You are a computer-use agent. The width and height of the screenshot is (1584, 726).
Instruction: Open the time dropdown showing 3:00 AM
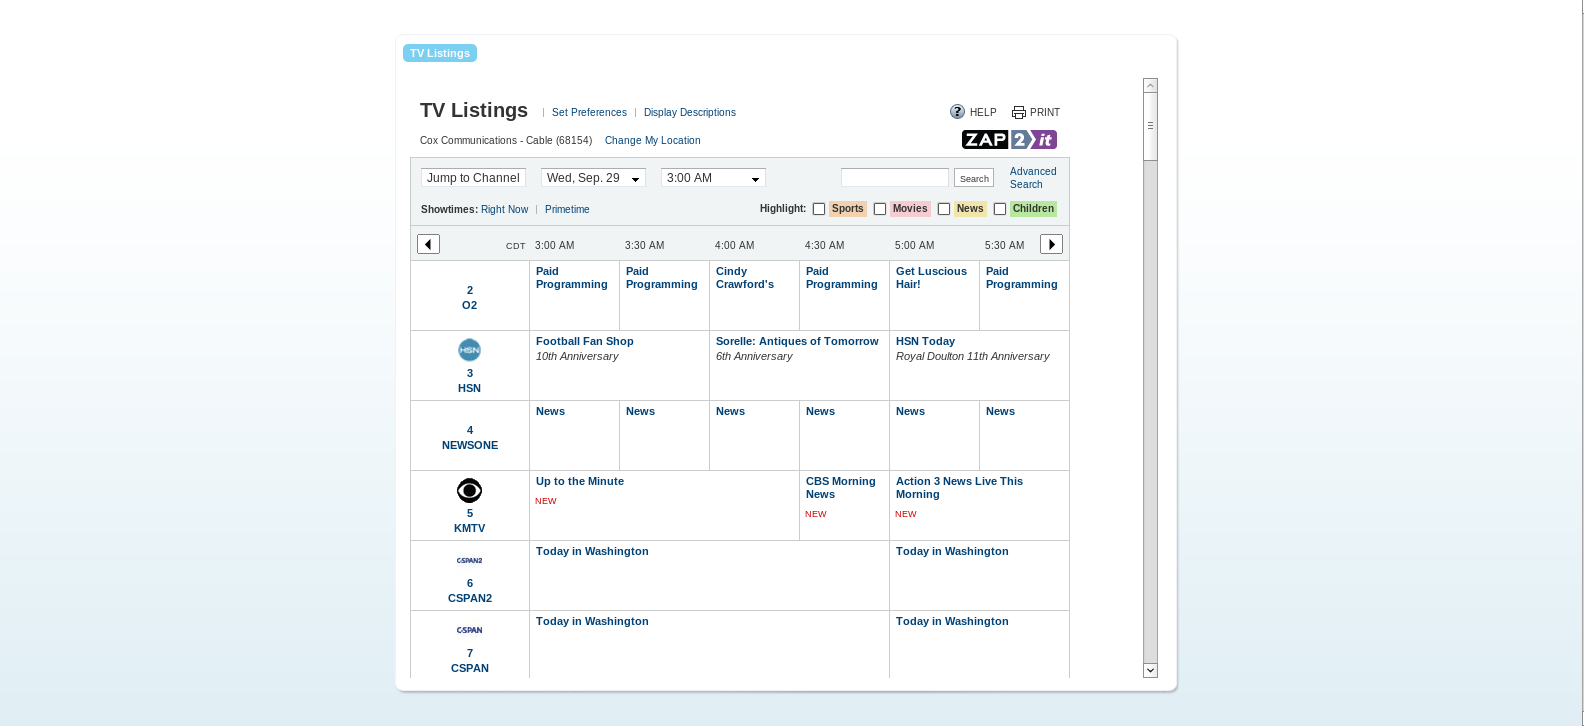[713, 178]
